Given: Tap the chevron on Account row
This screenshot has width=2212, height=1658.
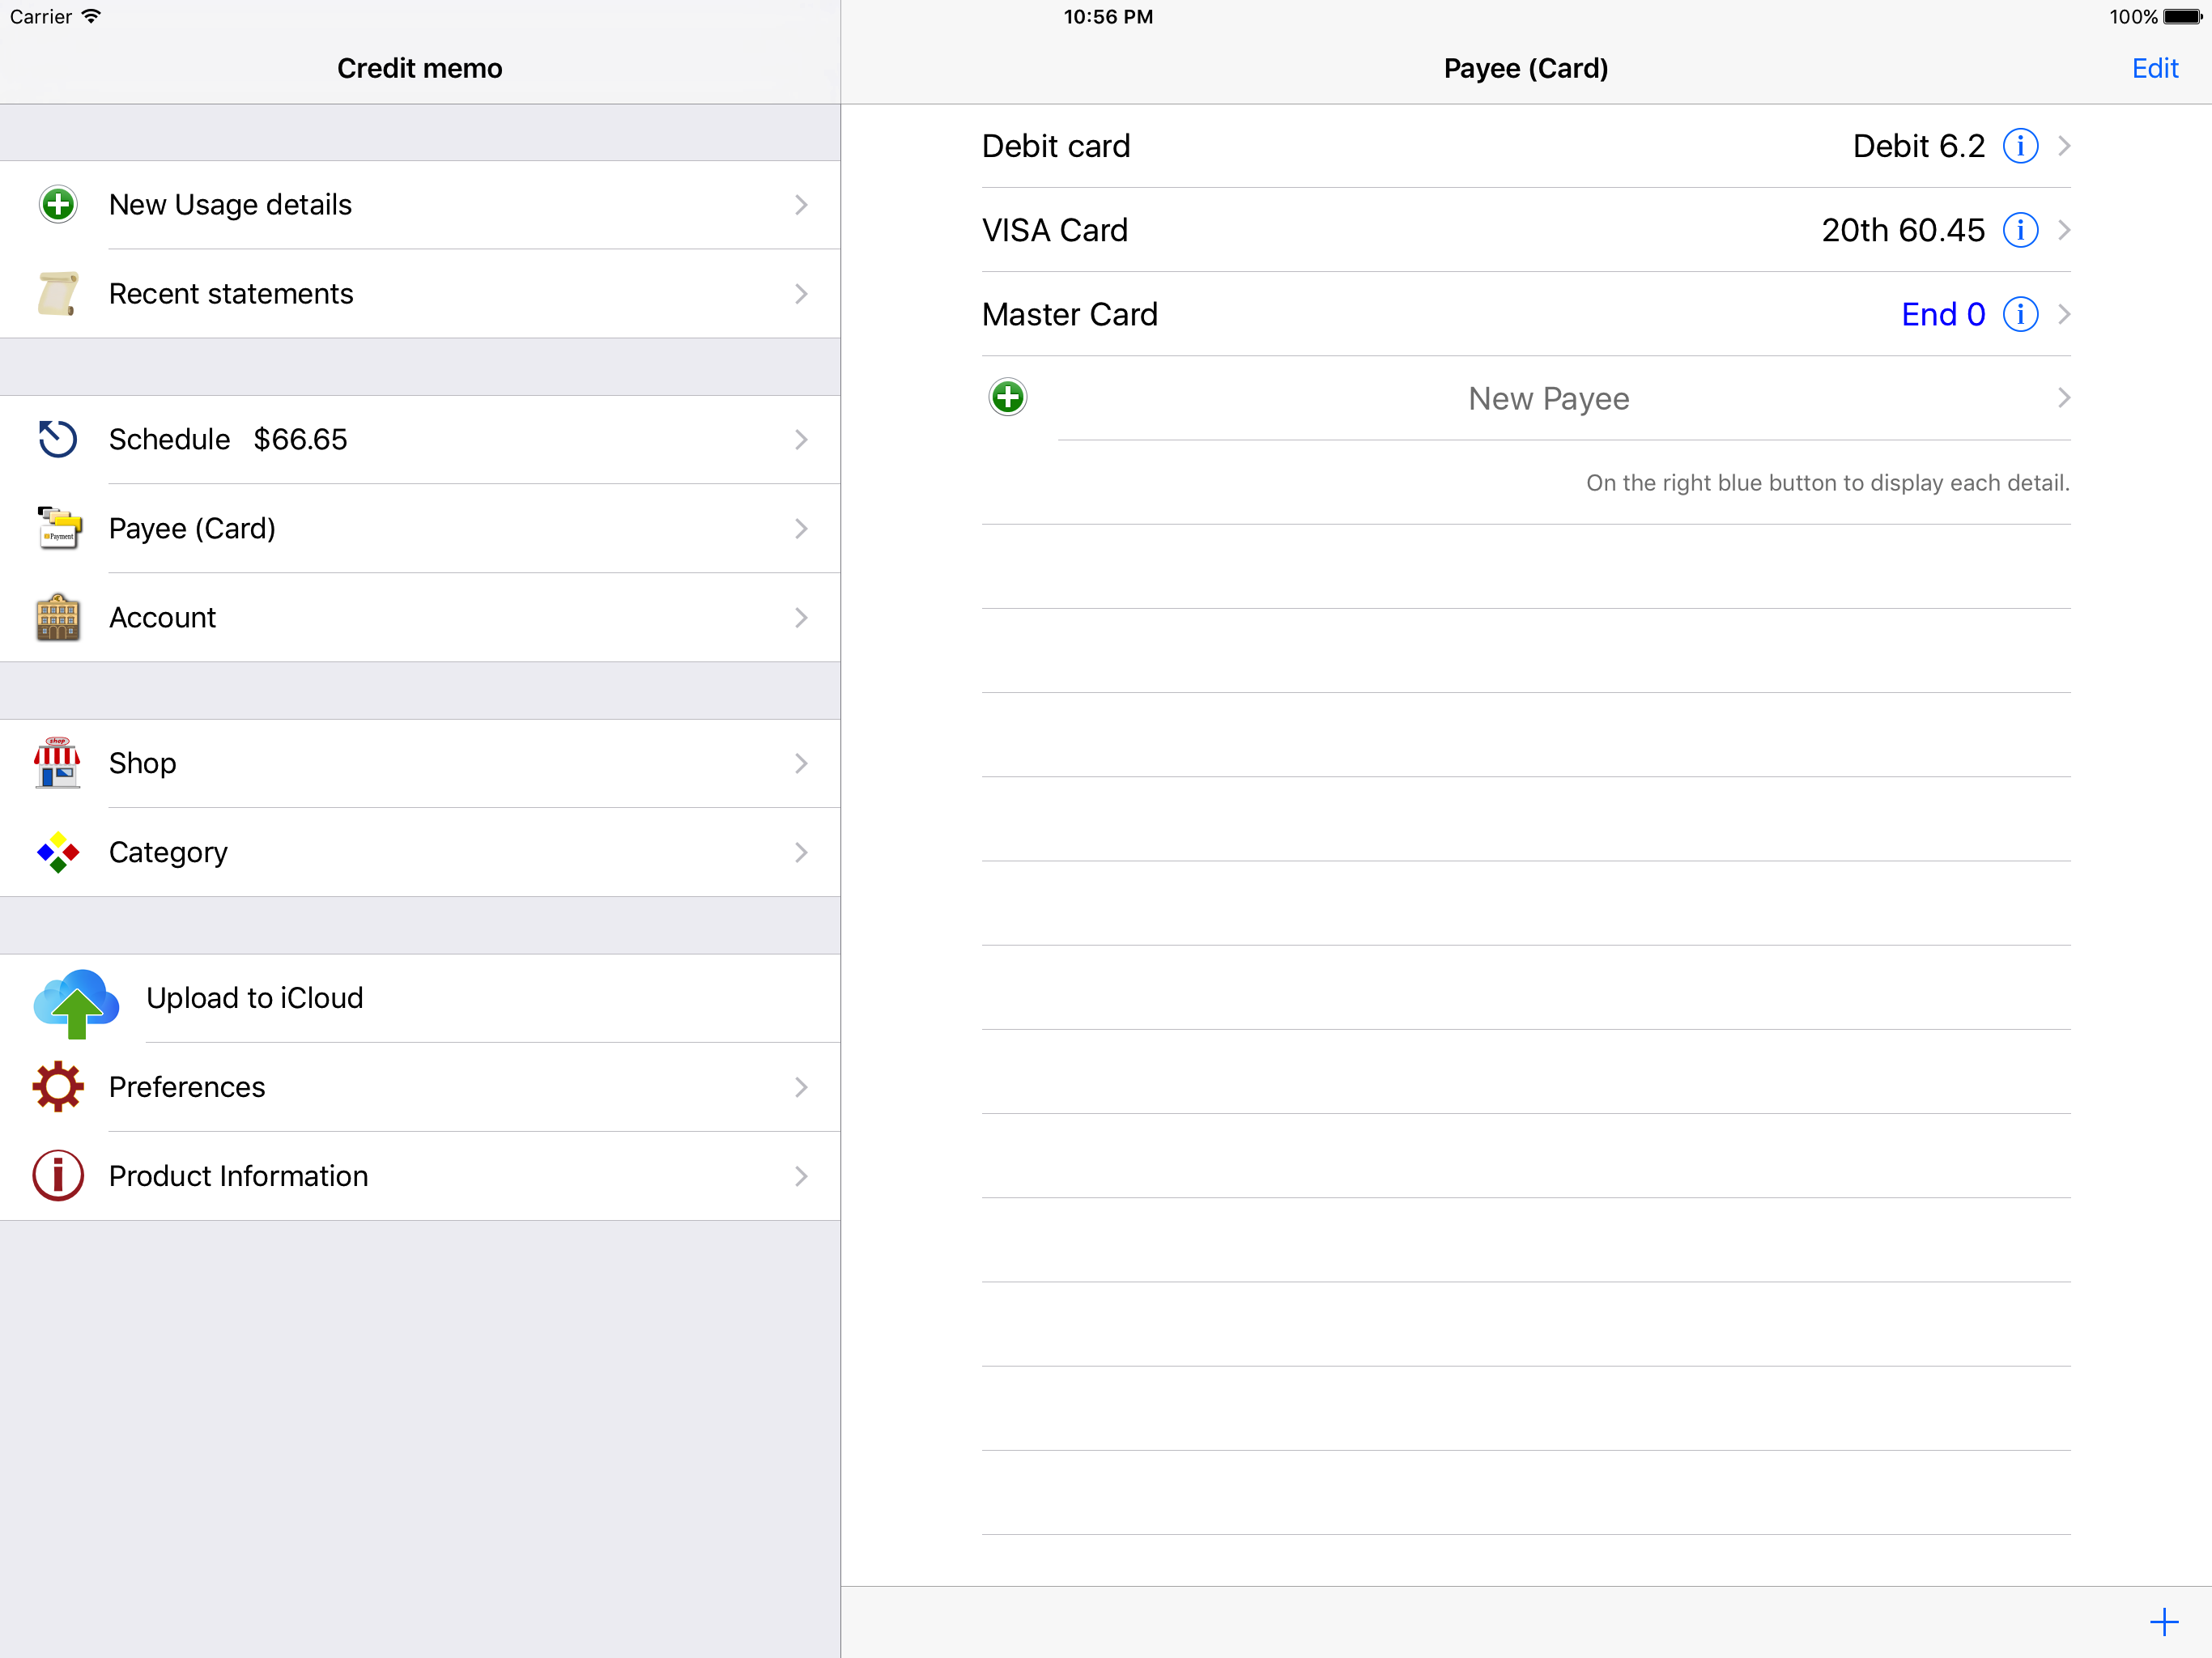Looking at the screenshot, I should coord(801,618).
